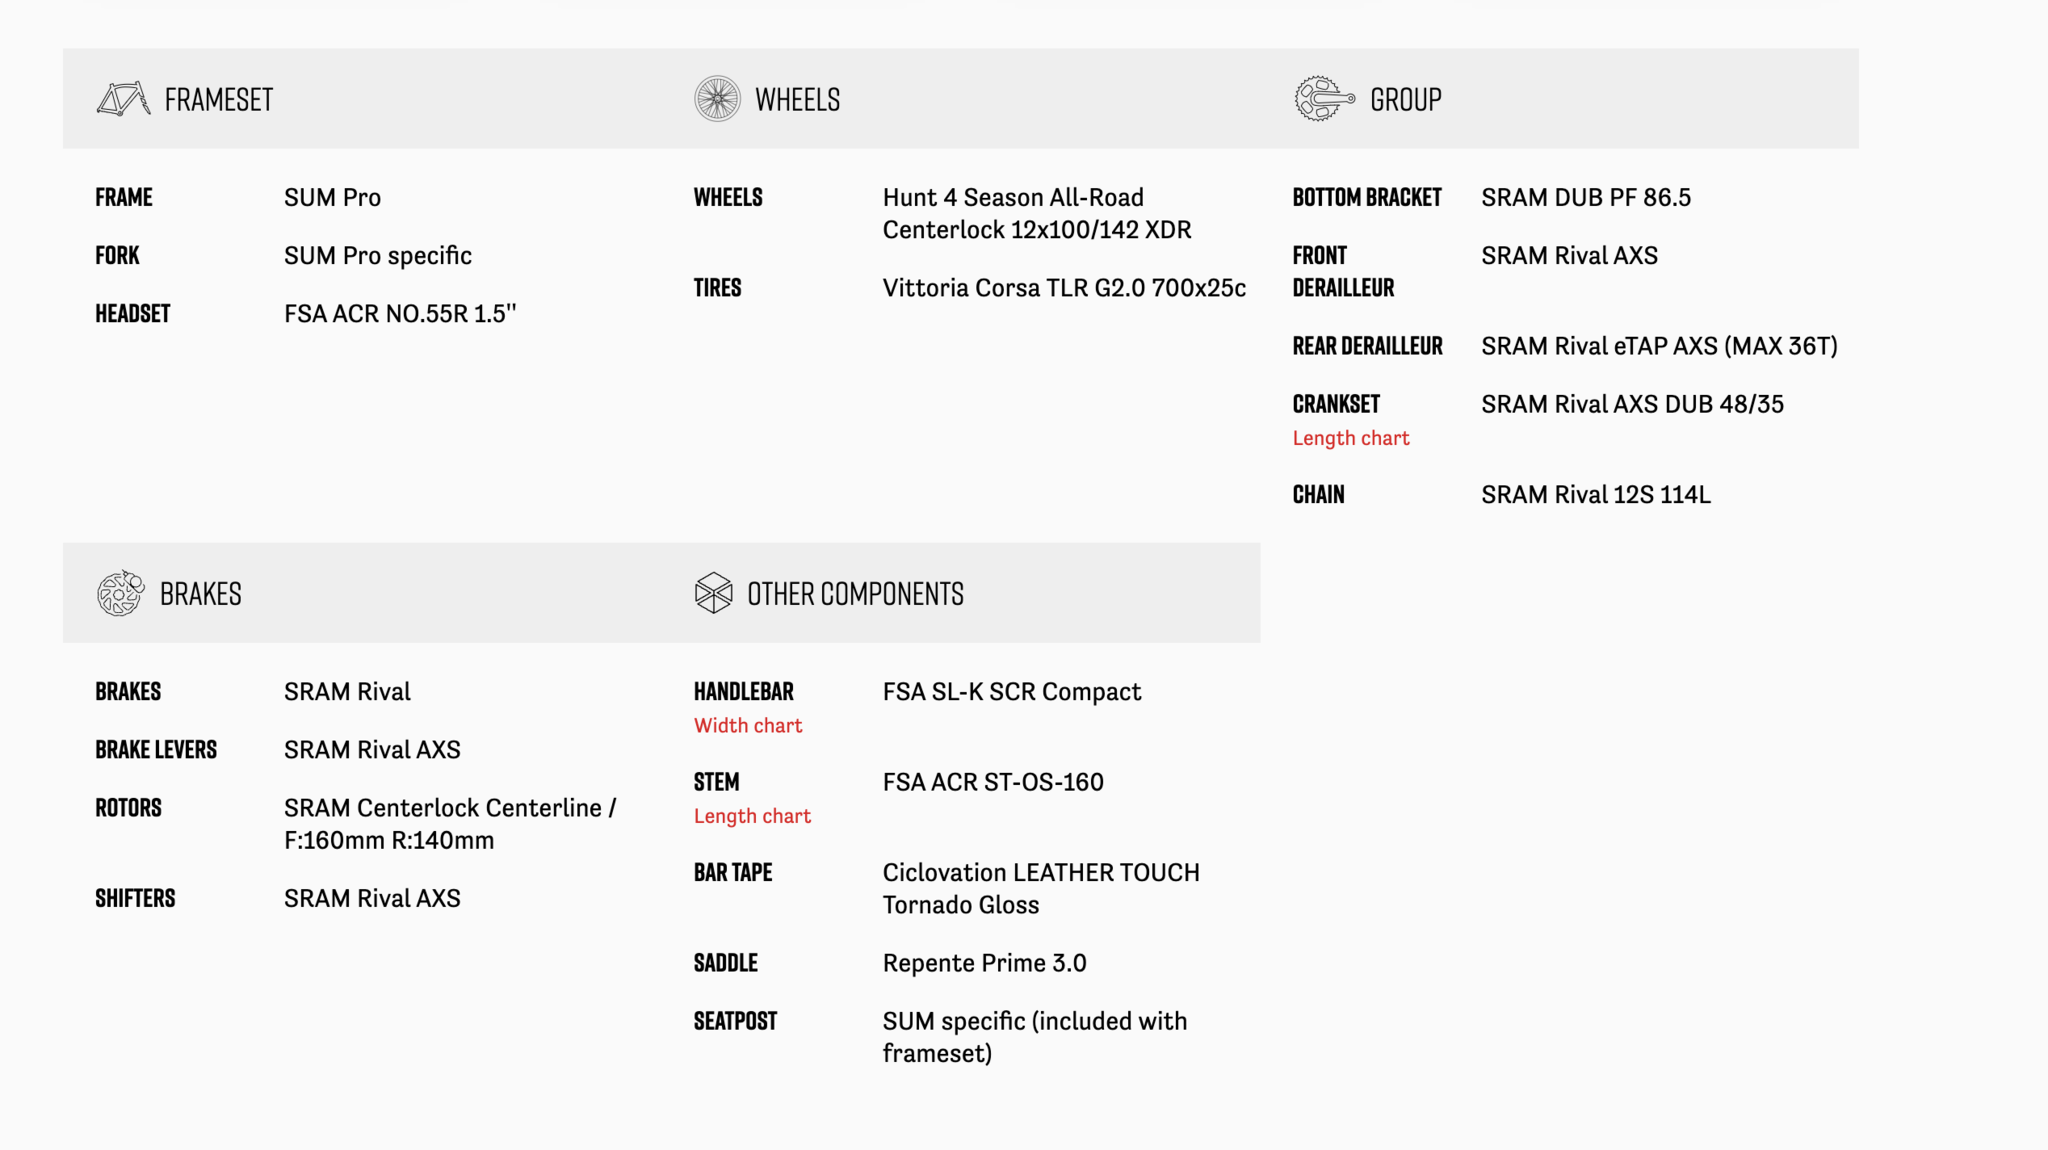2048x1150 pixels.
Task: Open the handlebar Width chart link
Action: [x=748, y=725]
